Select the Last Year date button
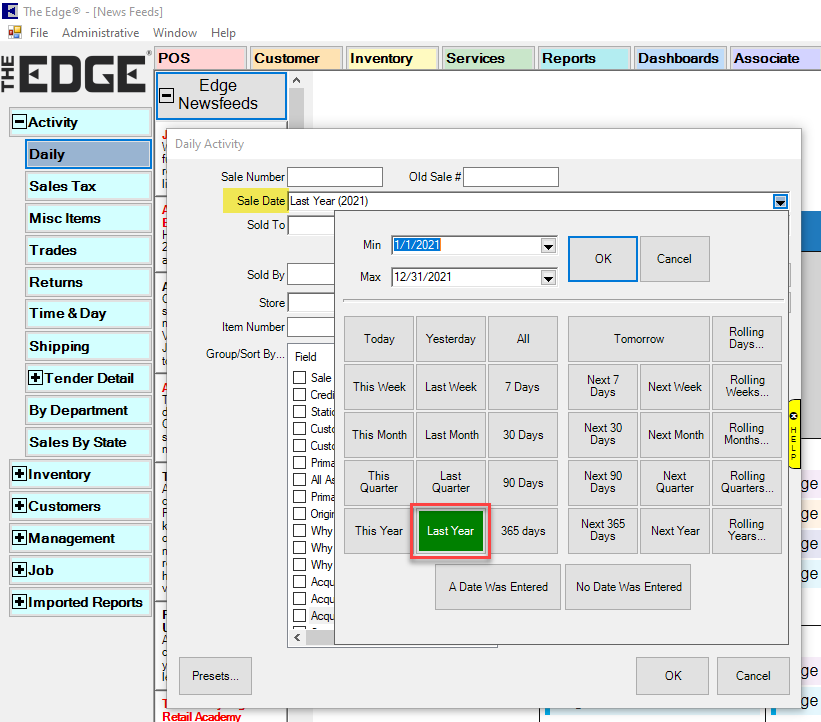Image resolution: width=821 pixels, height=722 pixels. point(450,531)
